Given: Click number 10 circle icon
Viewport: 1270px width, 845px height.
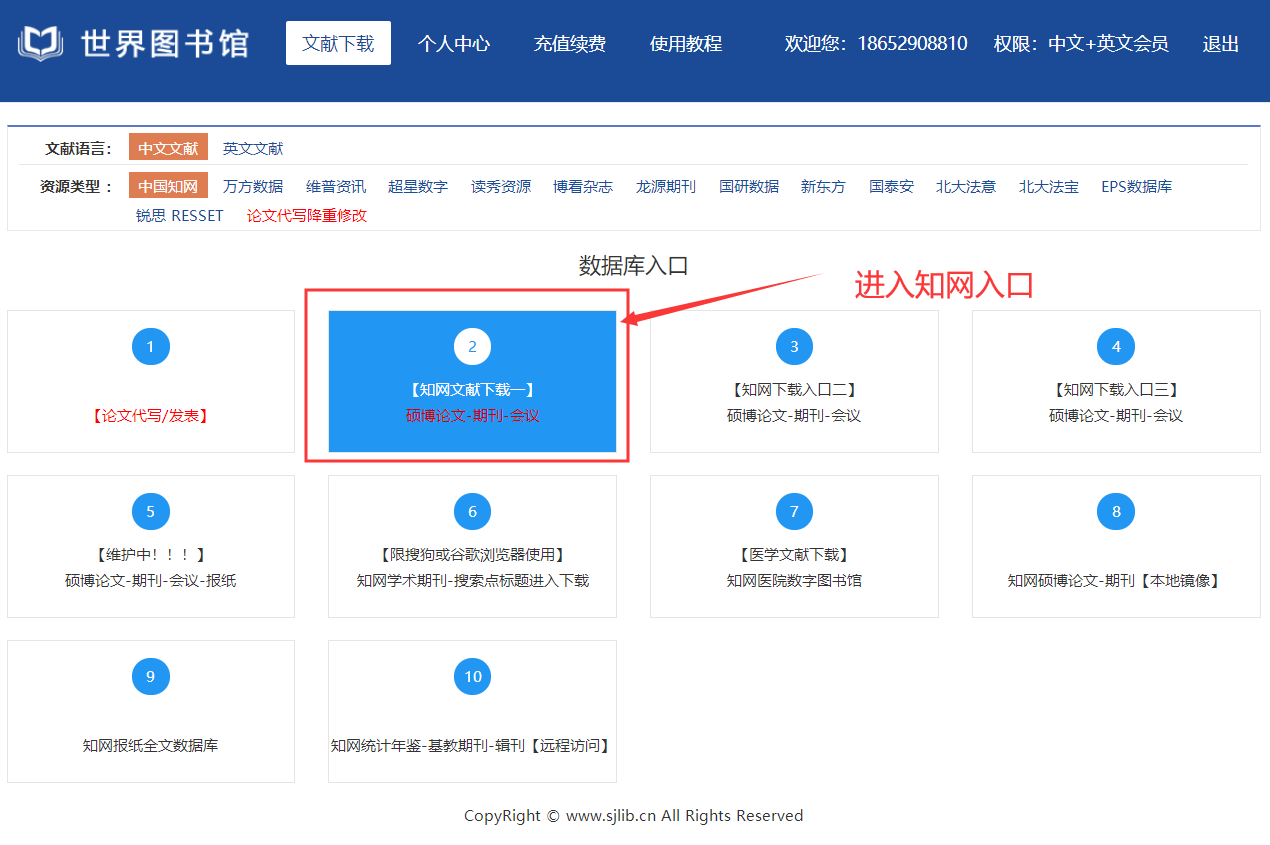Looking at the screenshot, I should pyautogui.click(x=473, y=677).
